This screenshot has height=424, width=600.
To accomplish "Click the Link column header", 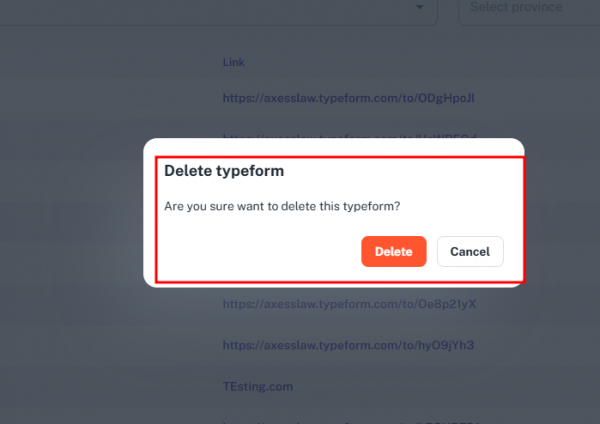I will [x=234, y=62].
